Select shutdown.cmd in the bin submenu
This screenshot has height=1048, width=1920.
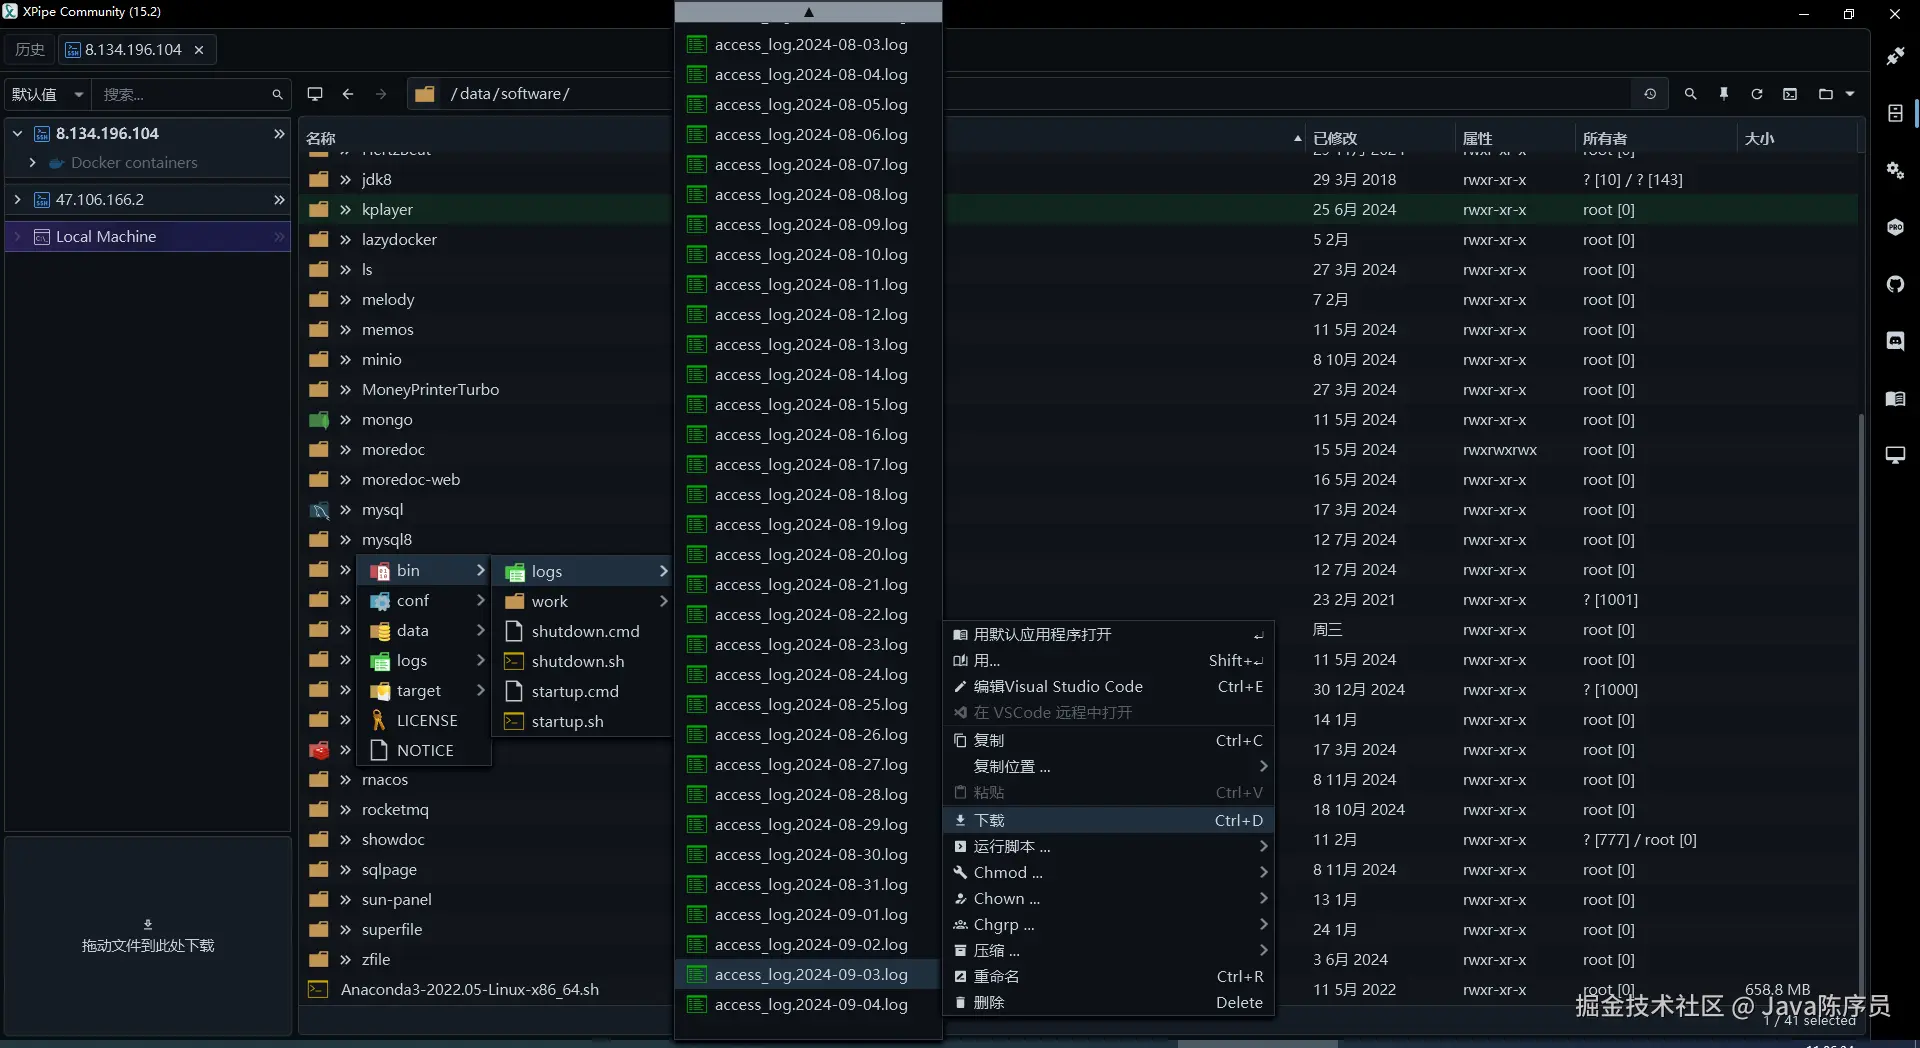point(583,632)
